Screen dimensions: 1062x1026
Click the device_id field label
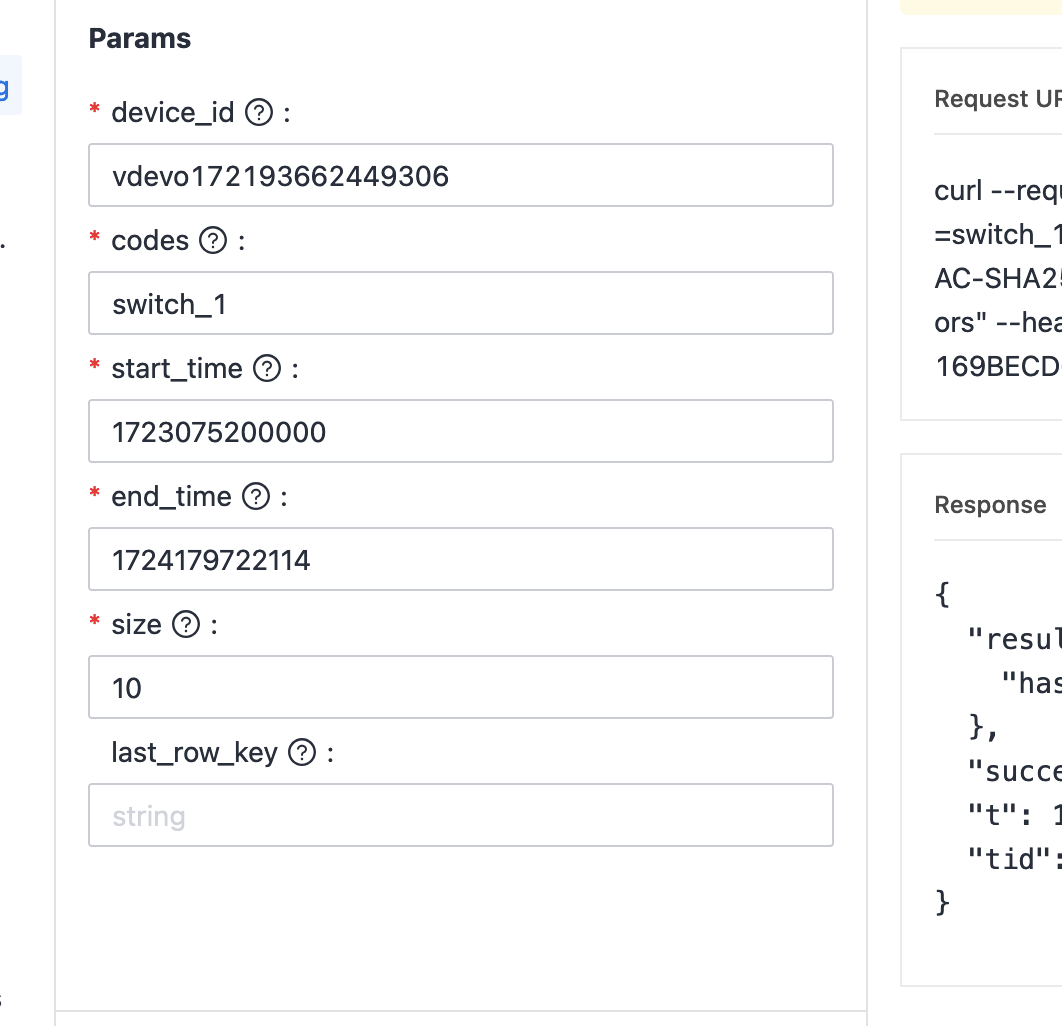coord(172,113)
